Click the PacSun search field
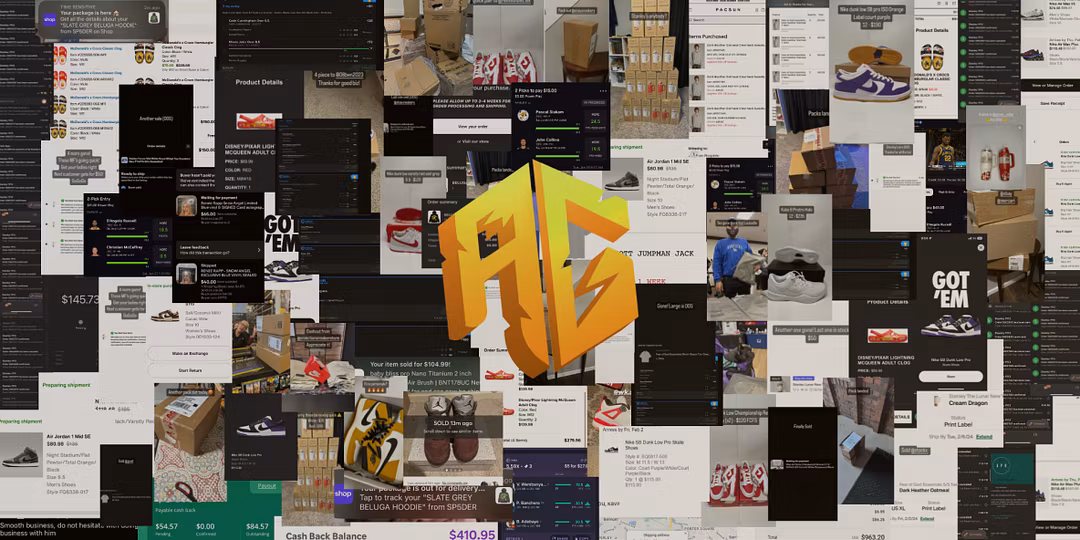This screenshot has width=1080, height=540. pos(729,20)
